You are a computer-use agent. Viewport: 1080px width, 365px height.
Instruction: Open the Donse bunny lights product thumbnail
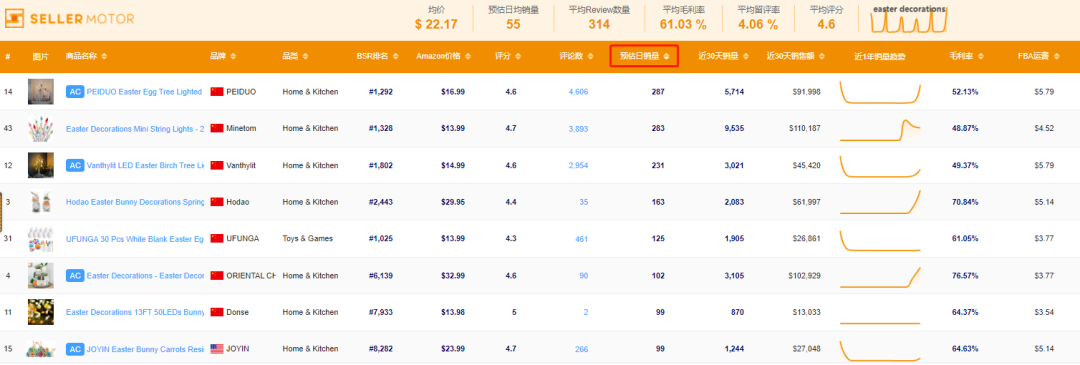[41, 312]
